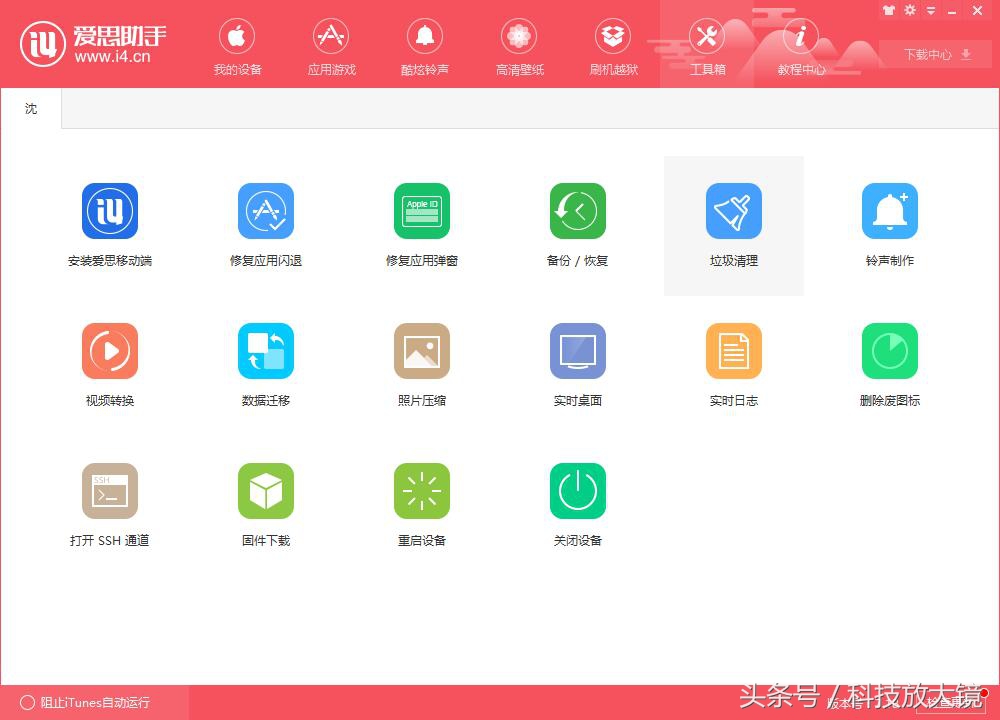The width and height of the screenshot is (1000, 720).
Task: Close the 爱思助手 window
Action: point(978,10)
